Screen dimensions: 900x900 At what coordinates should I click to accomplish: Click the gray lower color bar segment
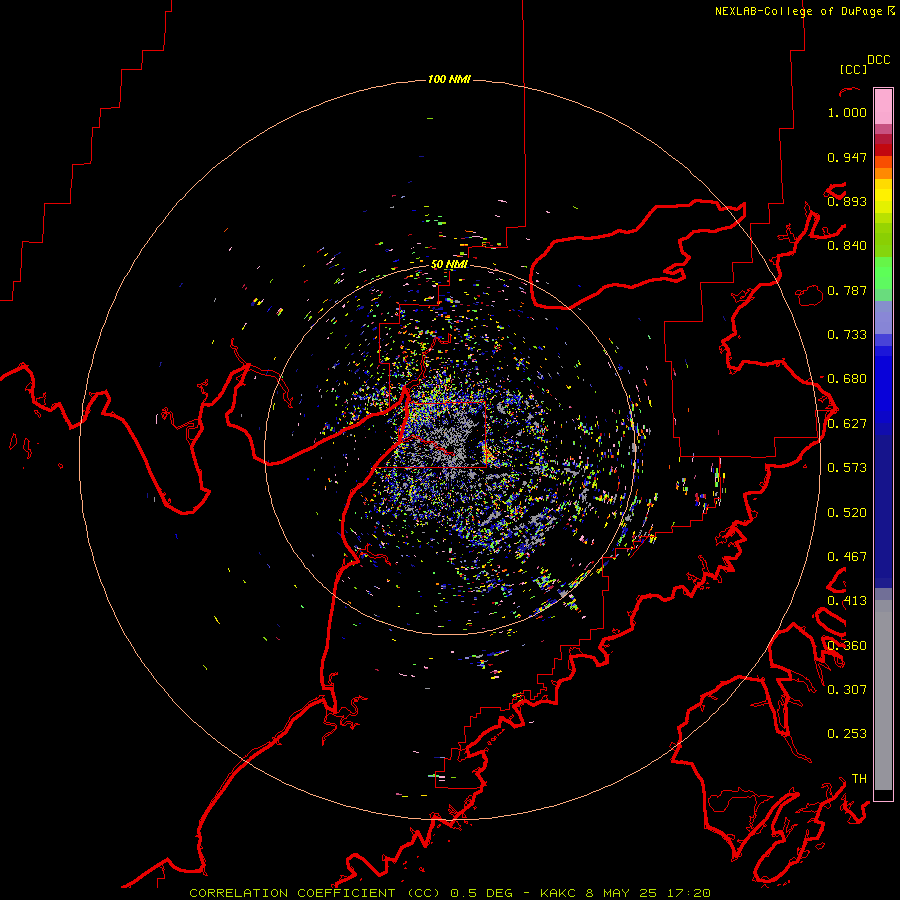[883, 695]
